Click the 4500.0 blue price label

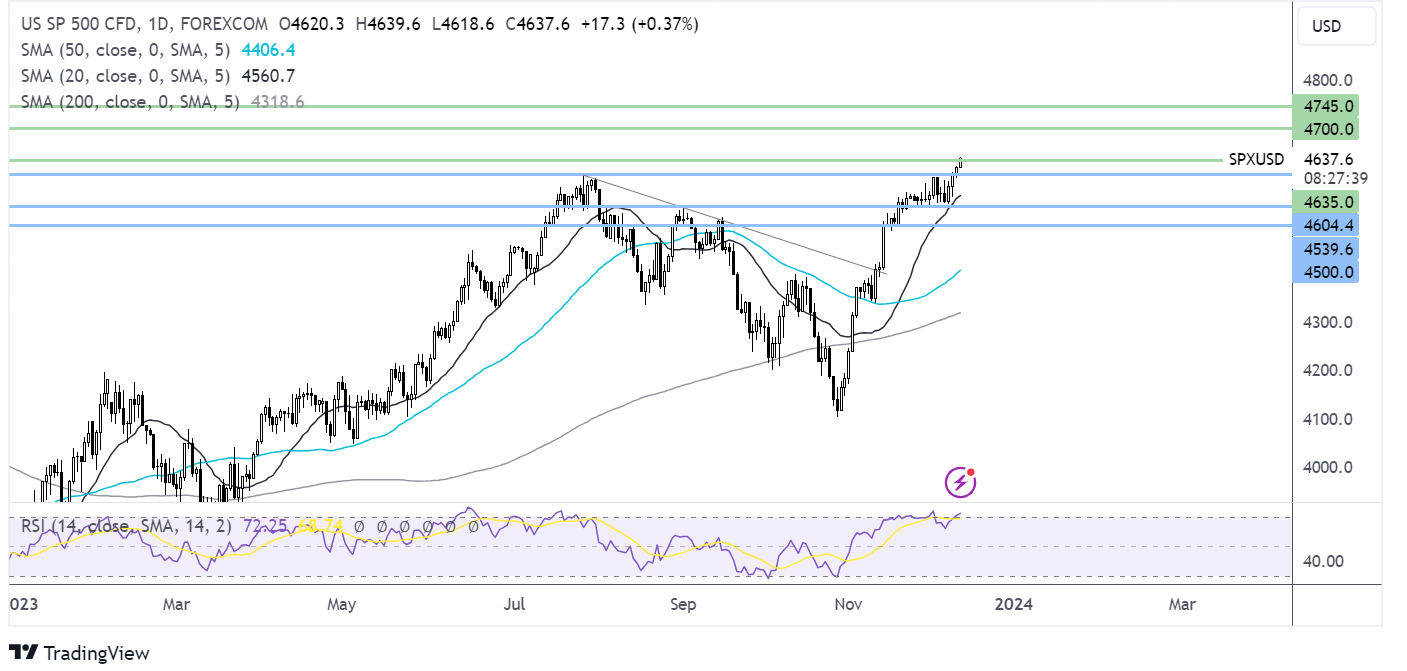click(1325, 272)
